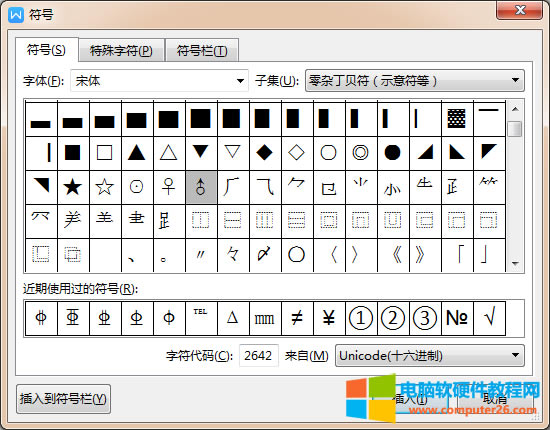Viewport: 550px width, 430px height.
Task: Select the circled dot sun symbol
Action: click(136, 187)
